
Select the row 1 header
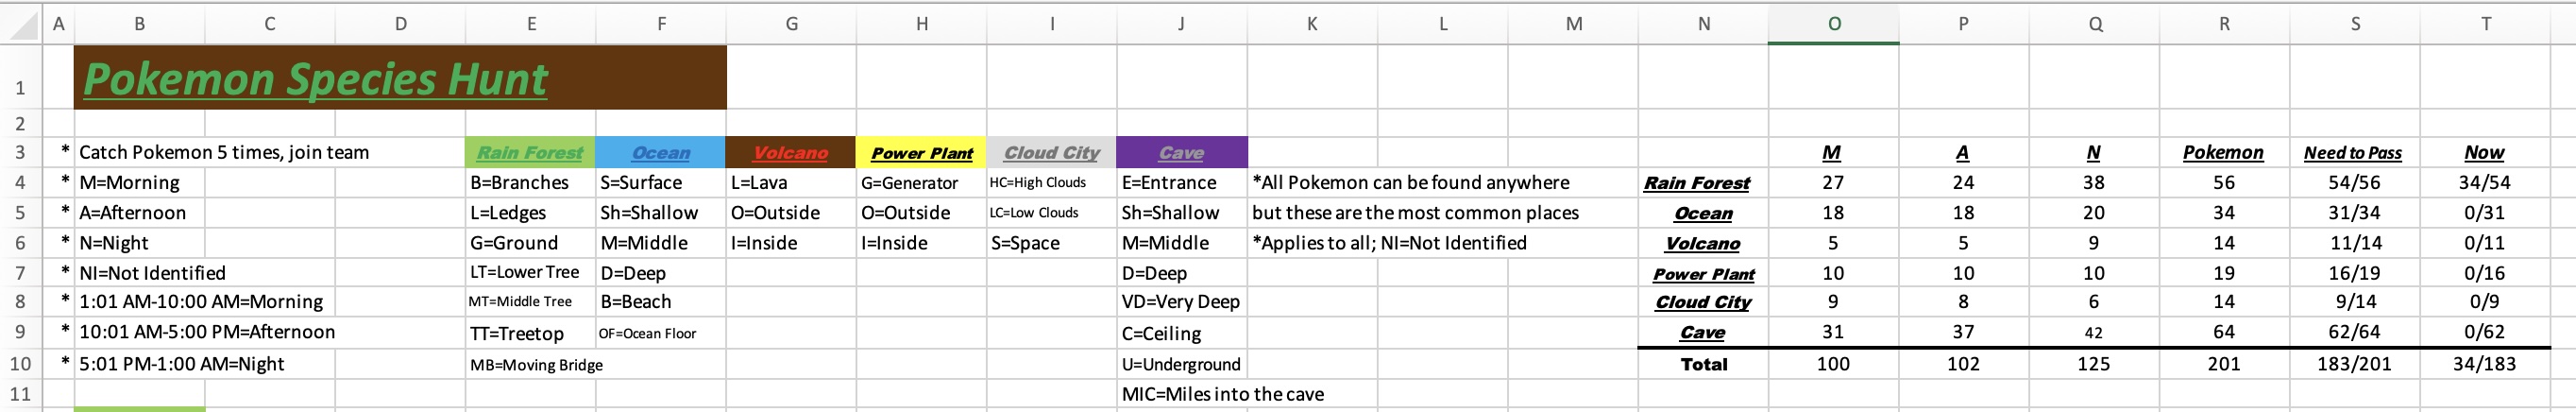coord(21,88)
